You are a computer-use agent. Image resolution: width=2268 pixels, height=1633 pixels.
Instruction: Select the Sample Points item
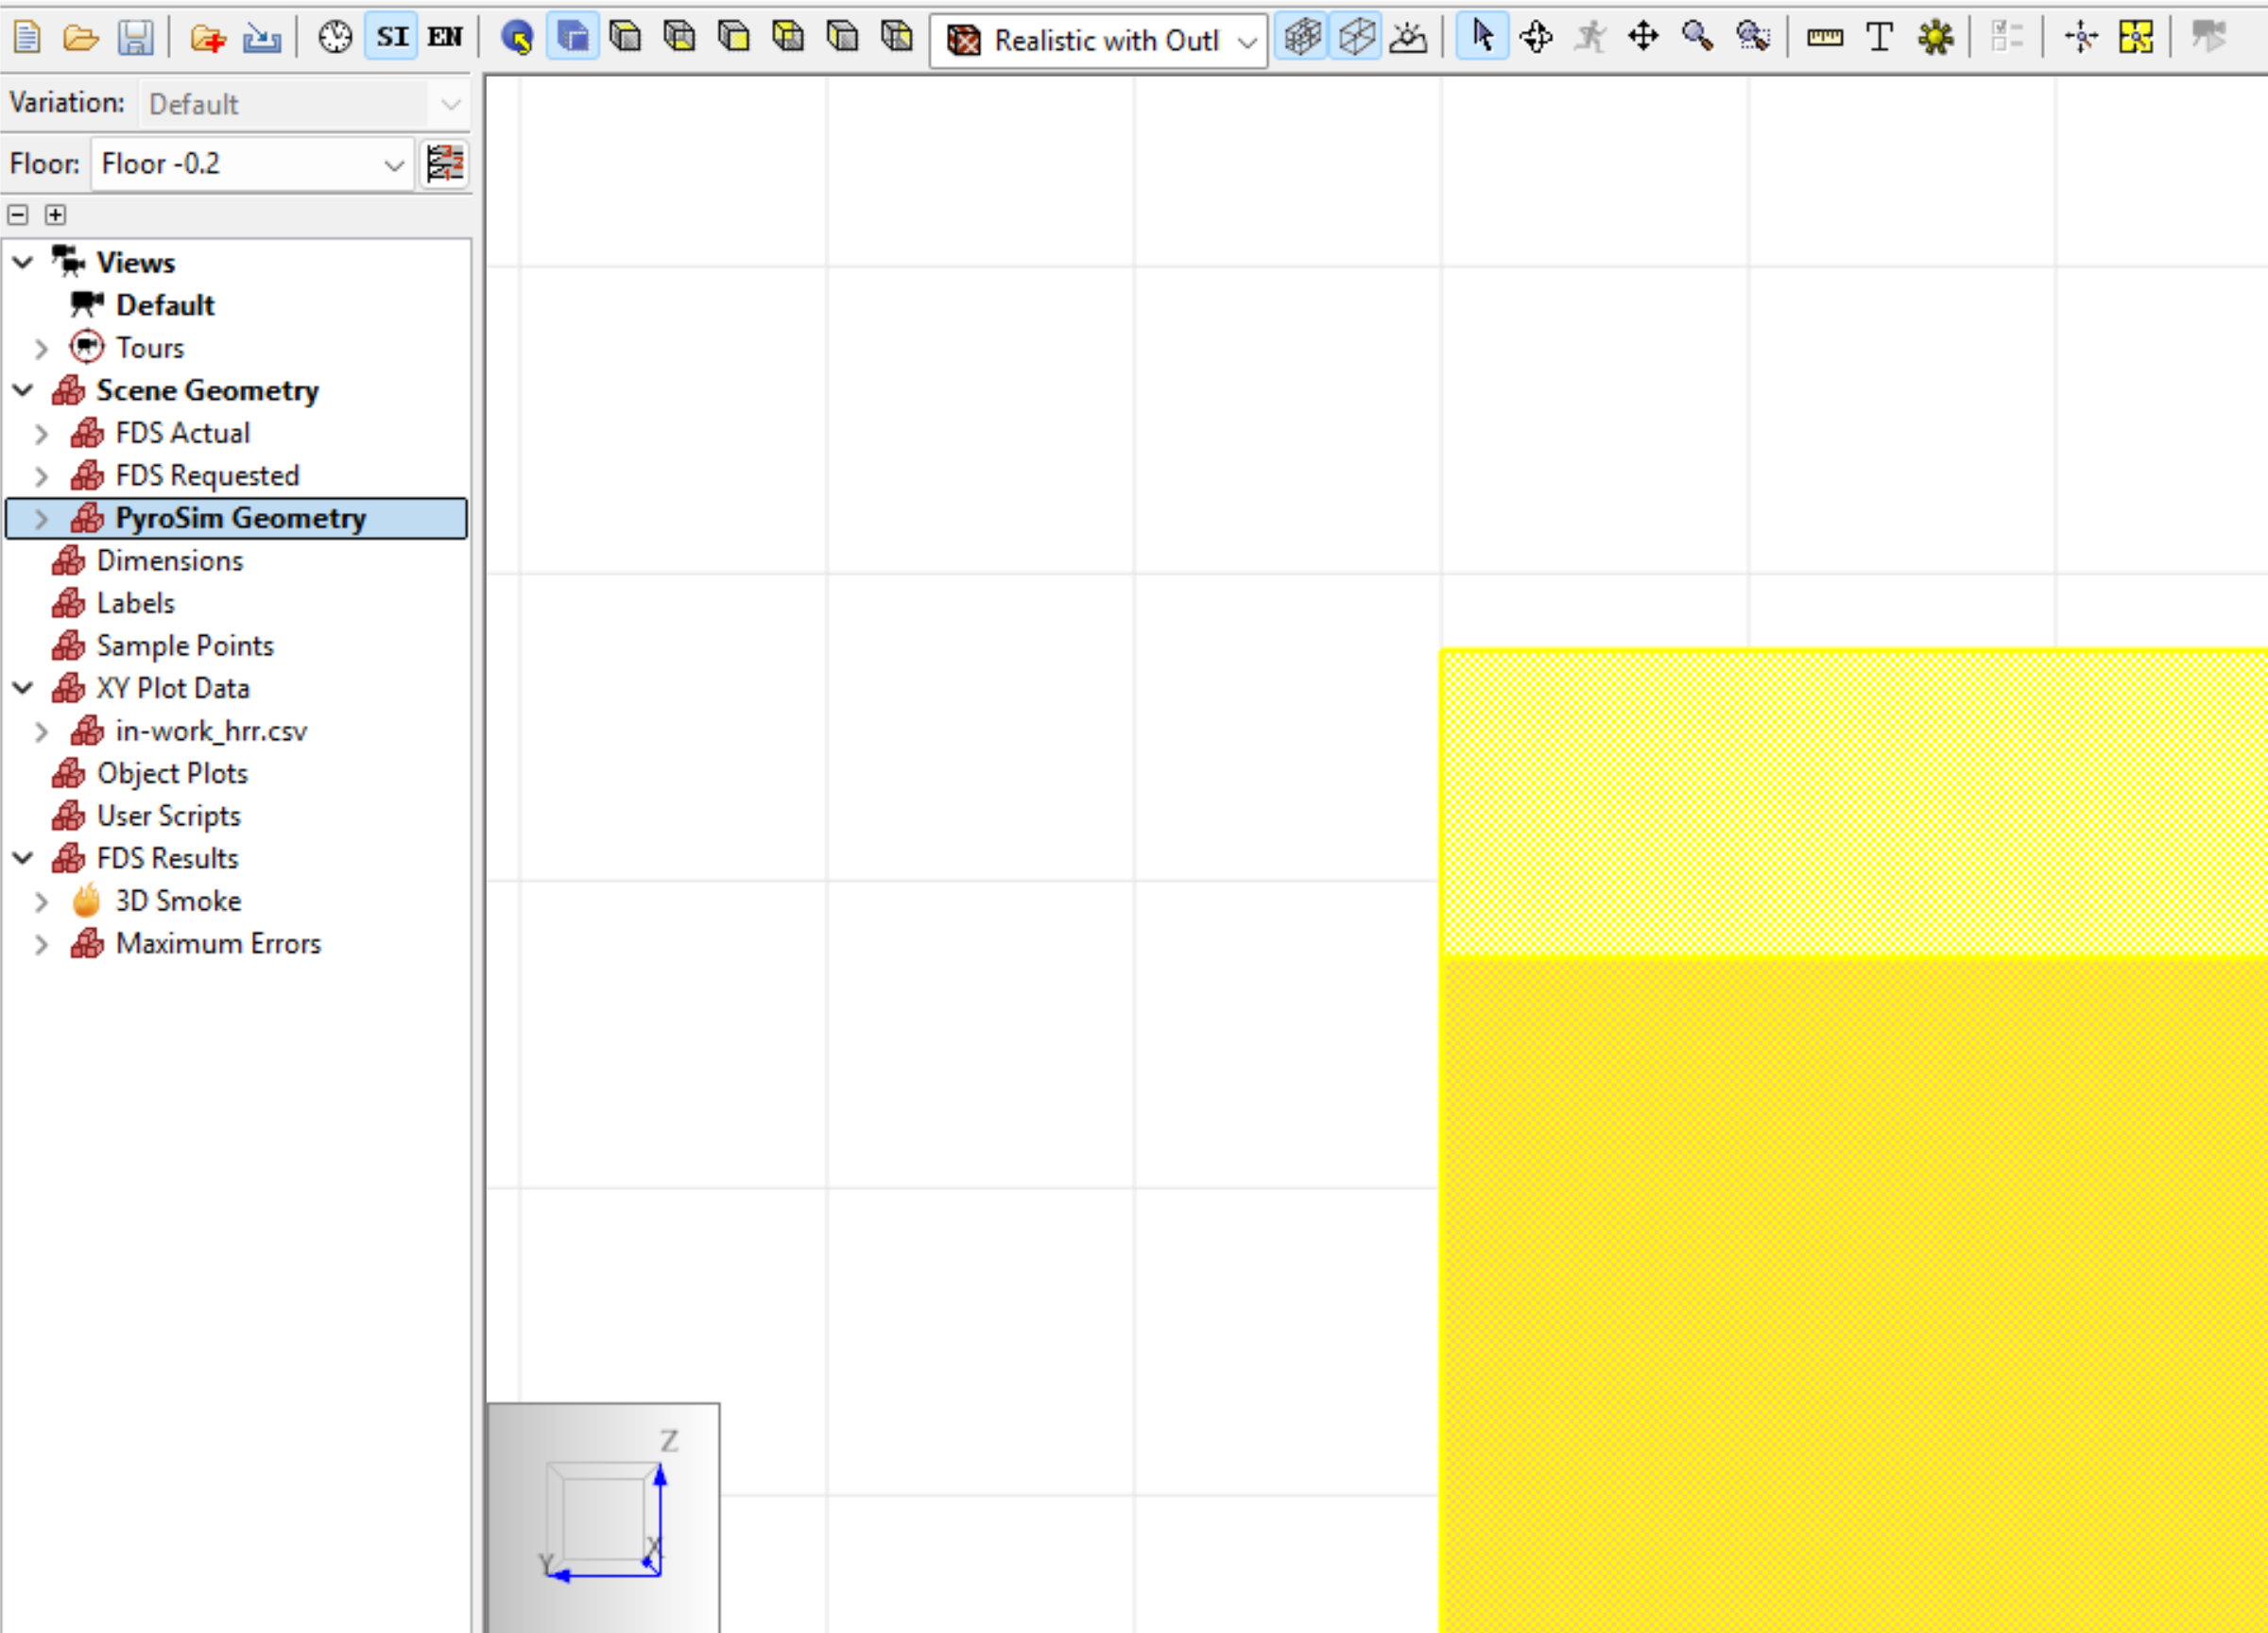click(x=185, y=646)
